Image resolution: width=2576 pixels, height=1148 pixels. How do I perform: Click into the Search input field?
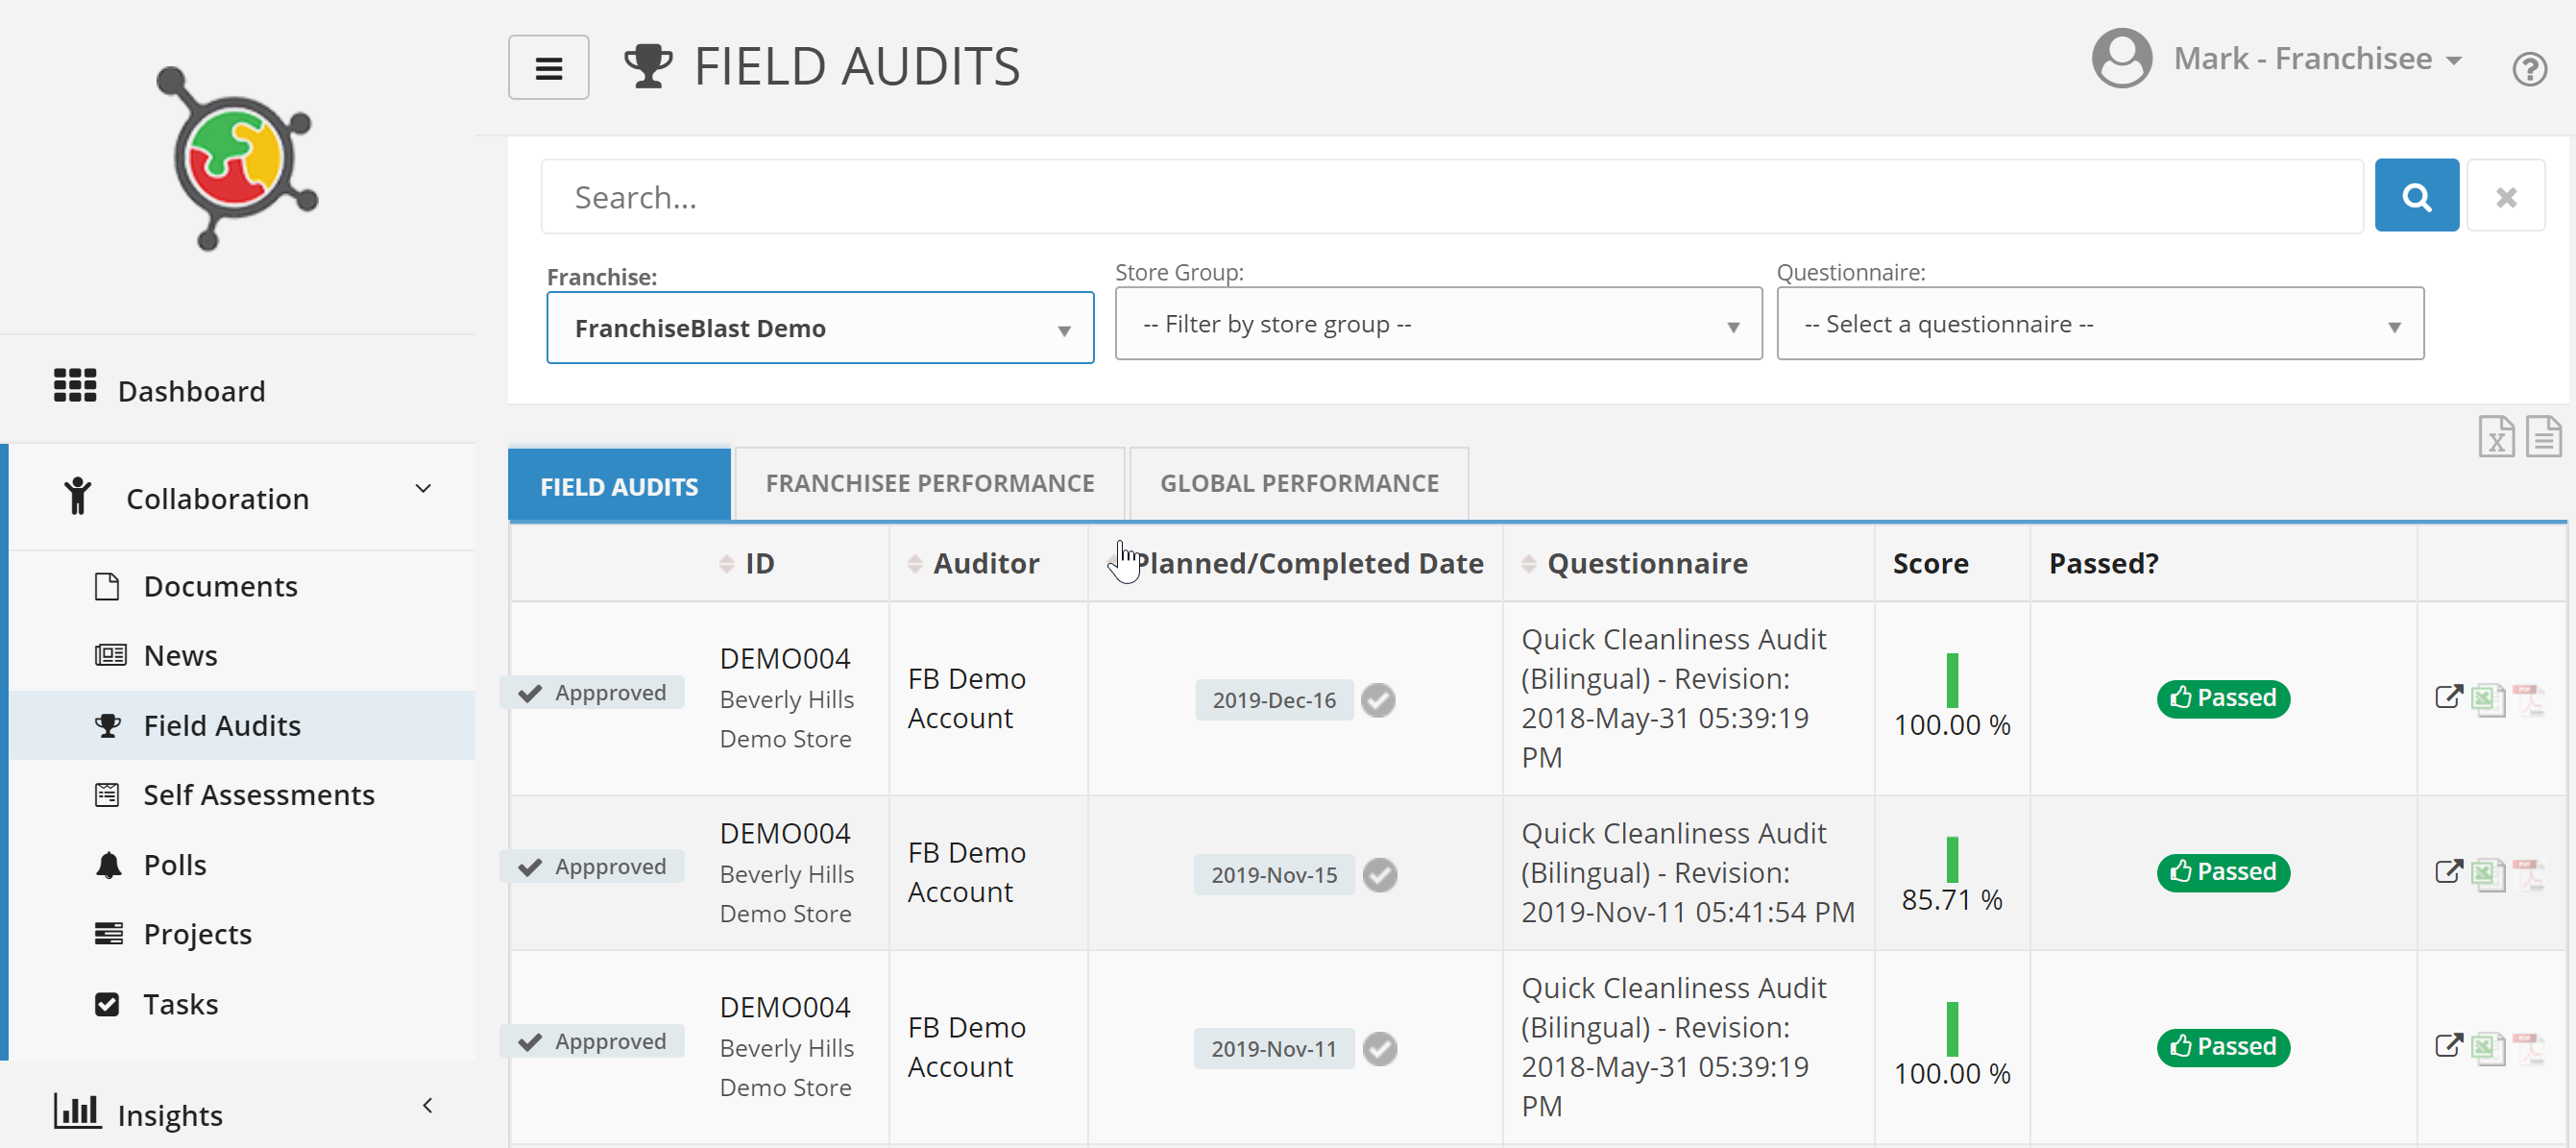tap(1450, 197)
